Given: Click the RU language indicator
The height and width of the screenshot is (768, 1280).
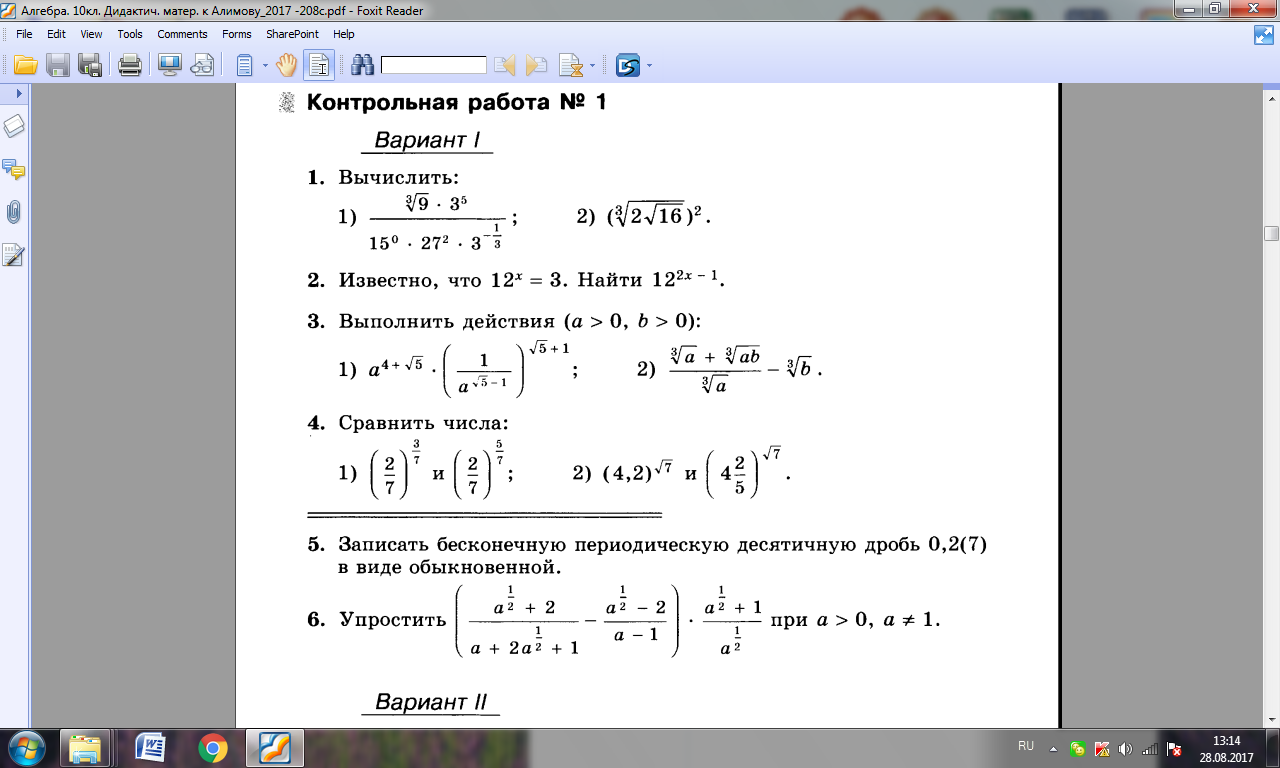Looking at the screenshot, I should coord(1026,746).
